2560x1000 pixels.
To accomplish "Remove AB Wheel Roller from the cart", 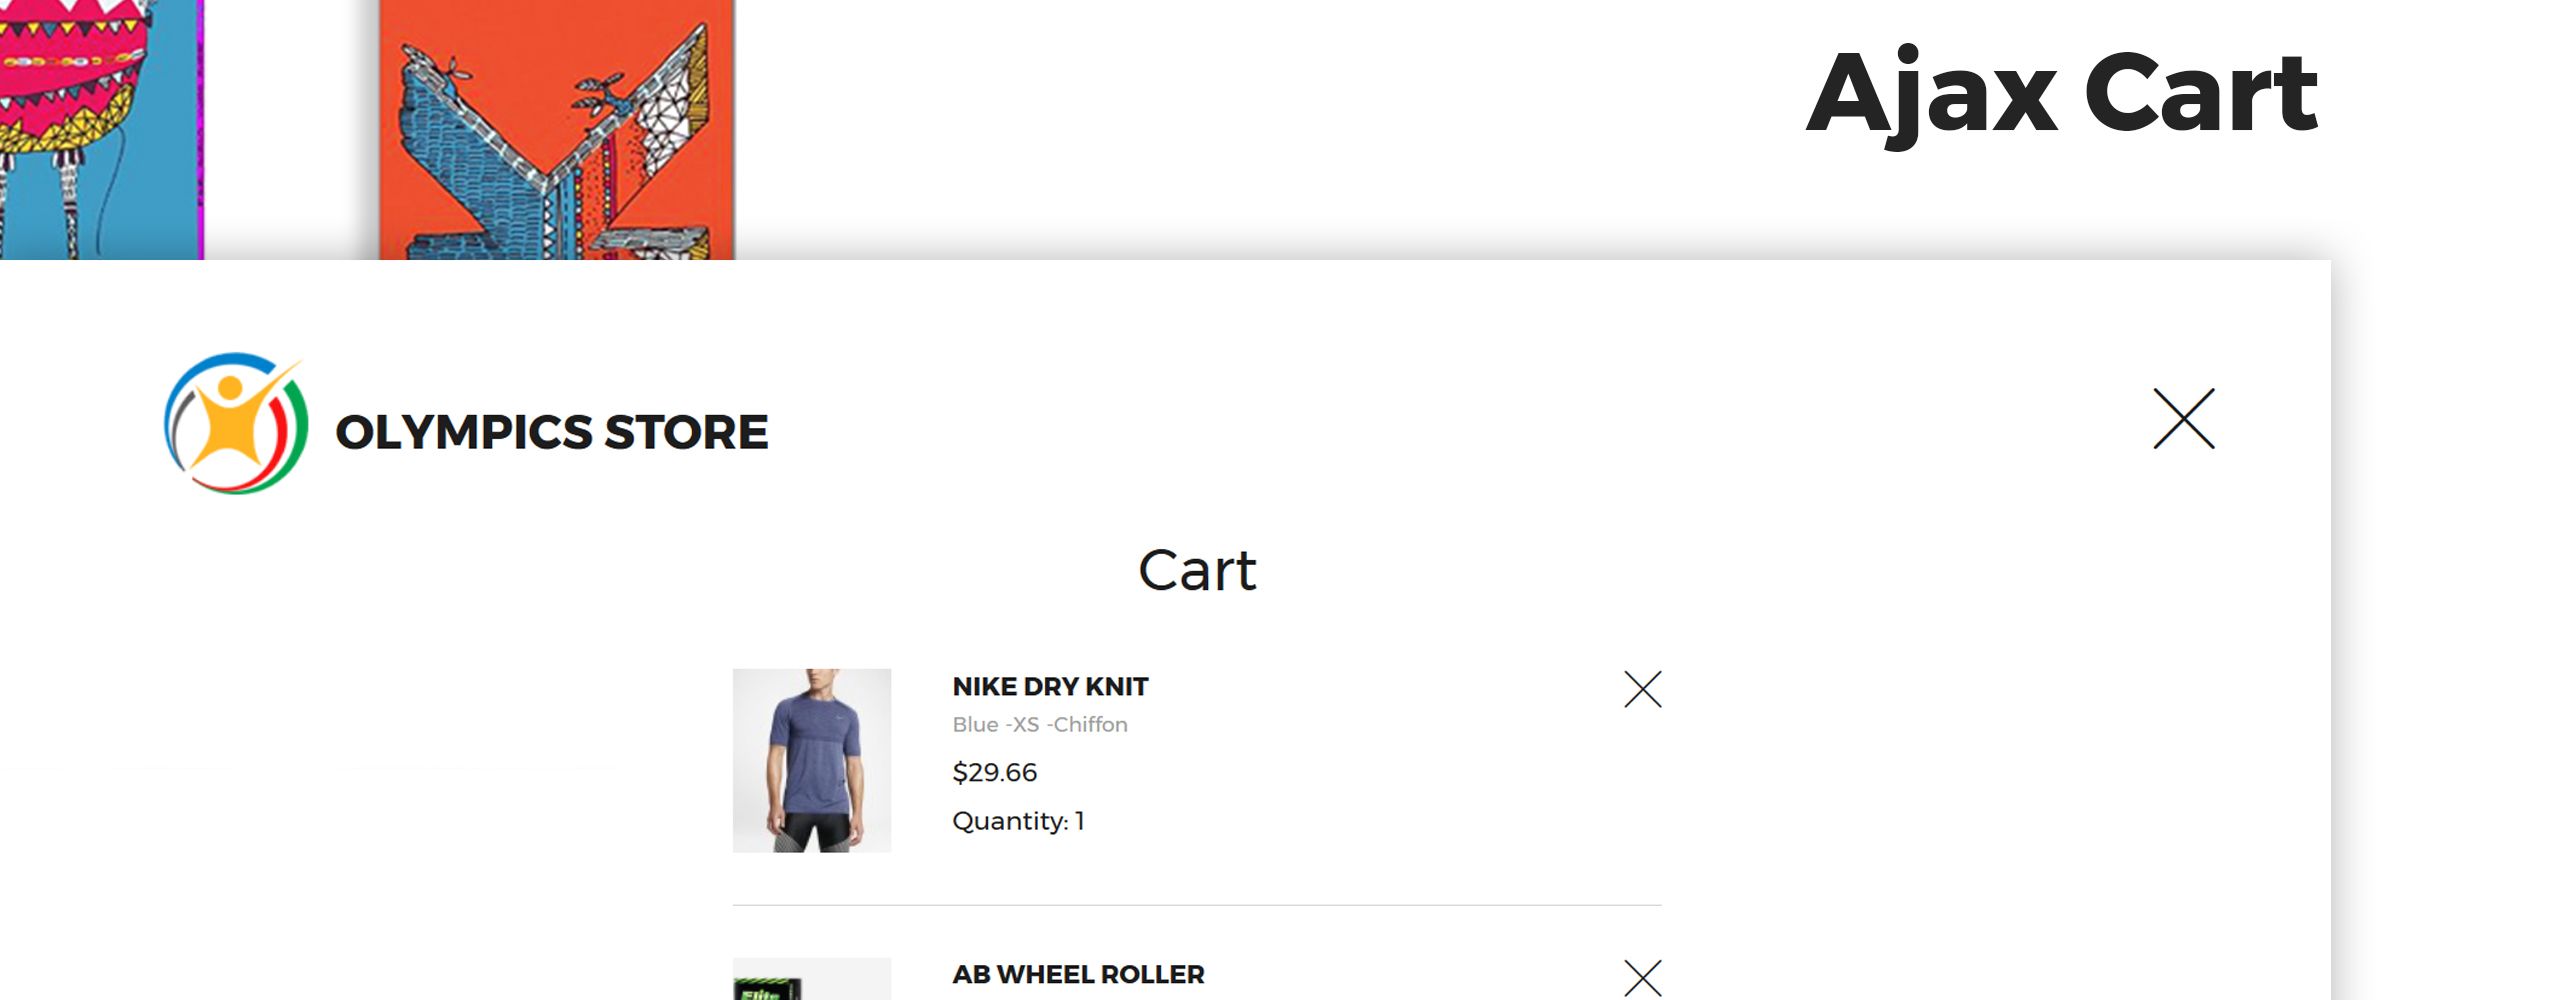I will [1642, 977].
